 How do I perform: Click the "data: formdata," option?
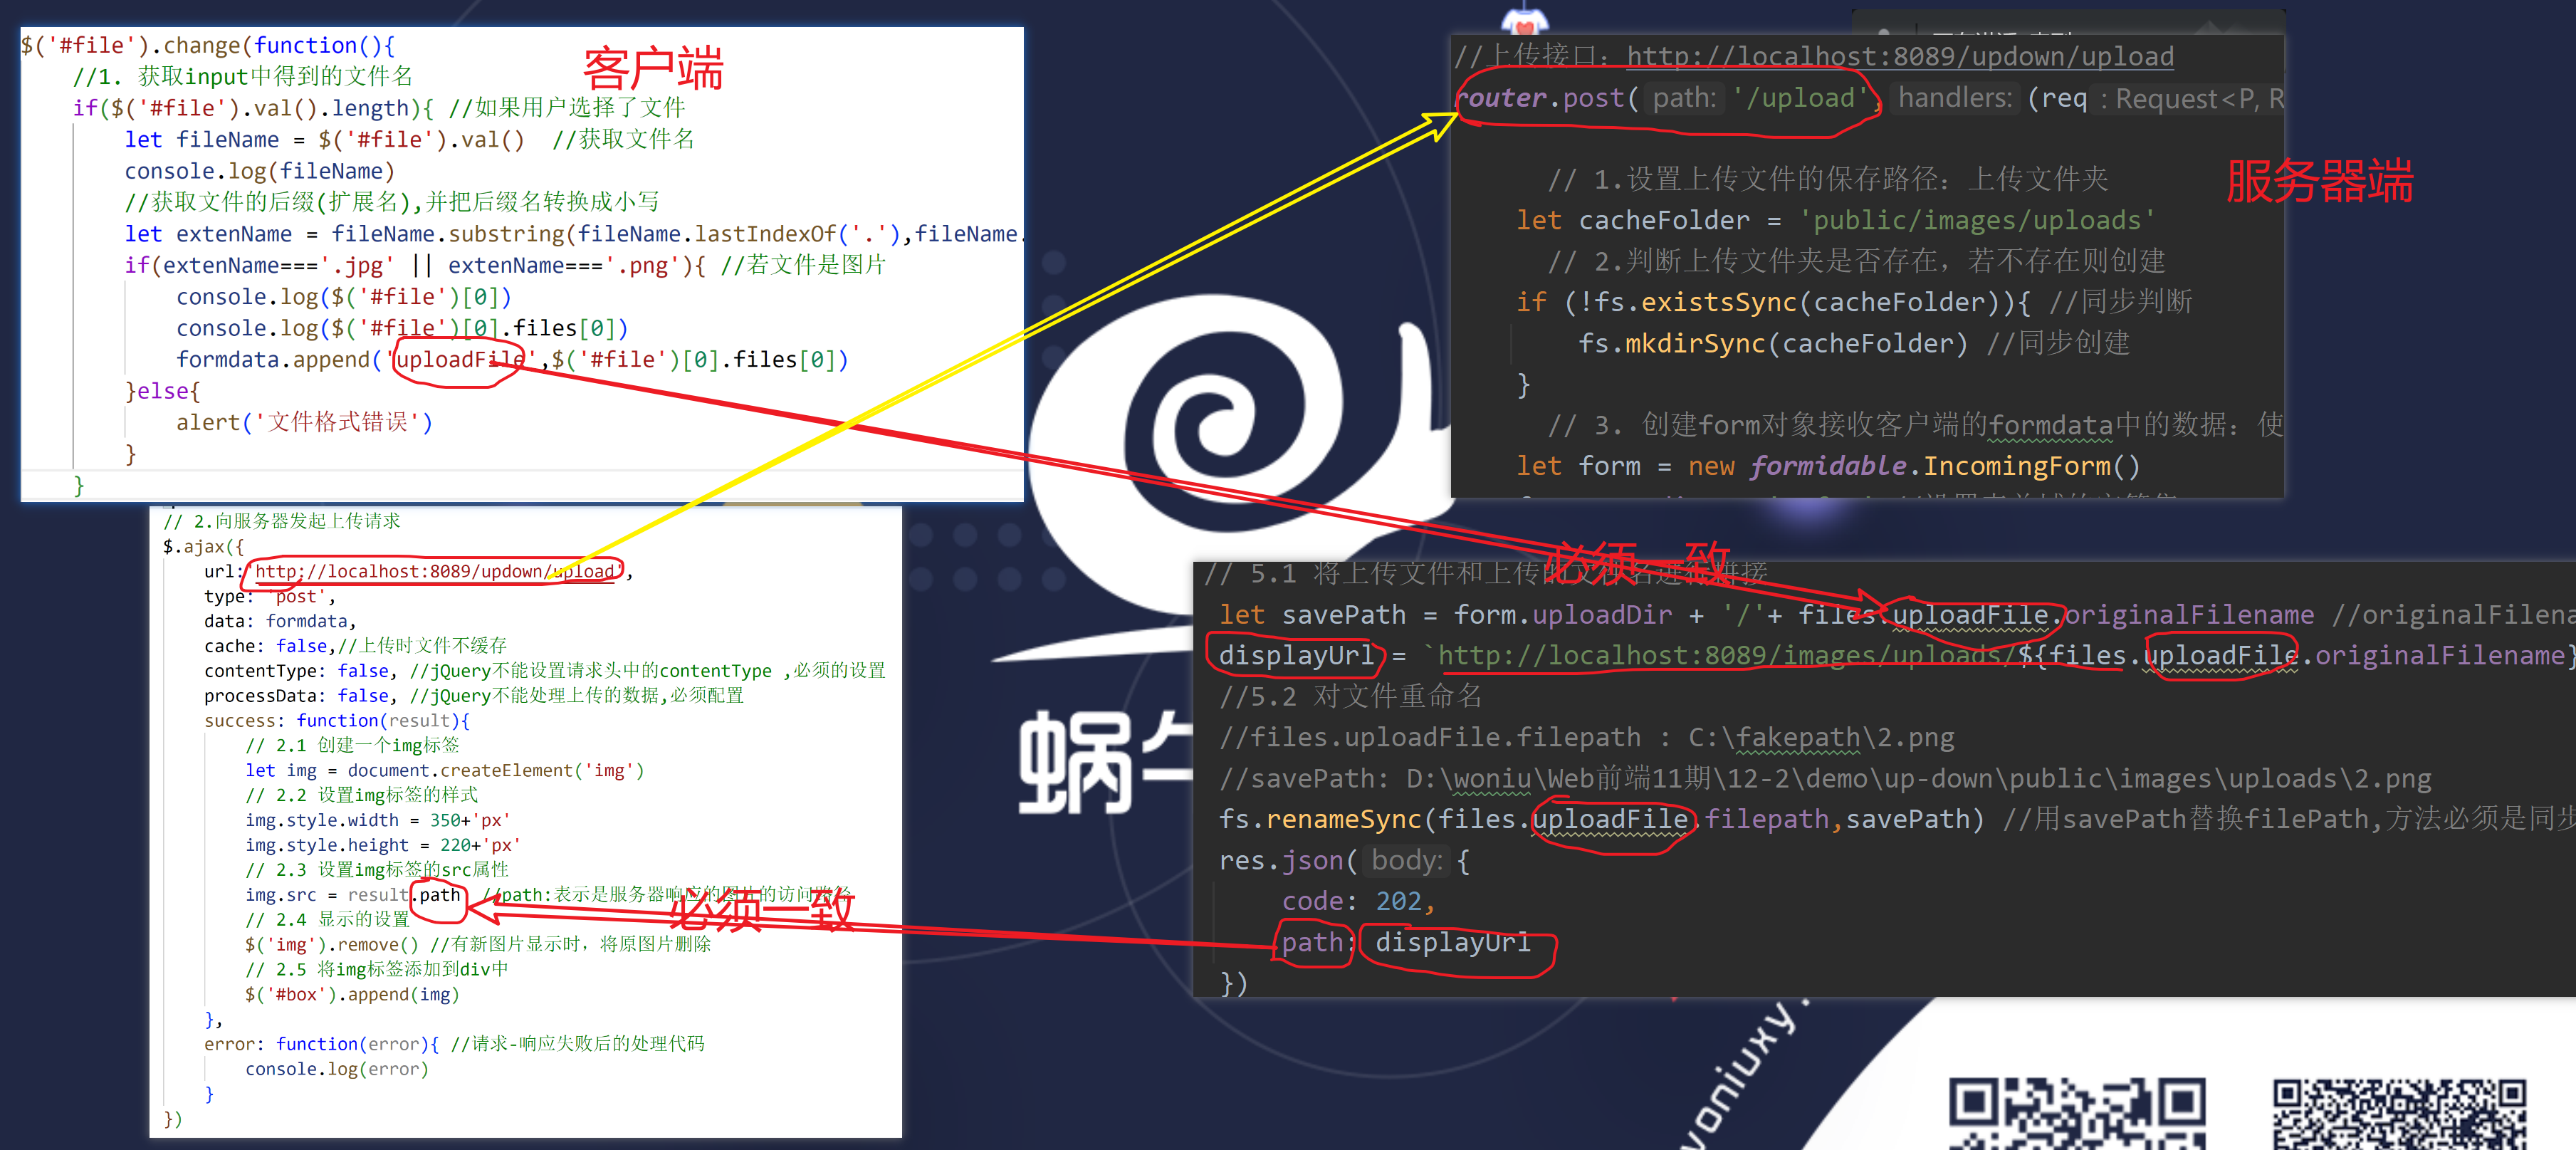tap(280, 621)
